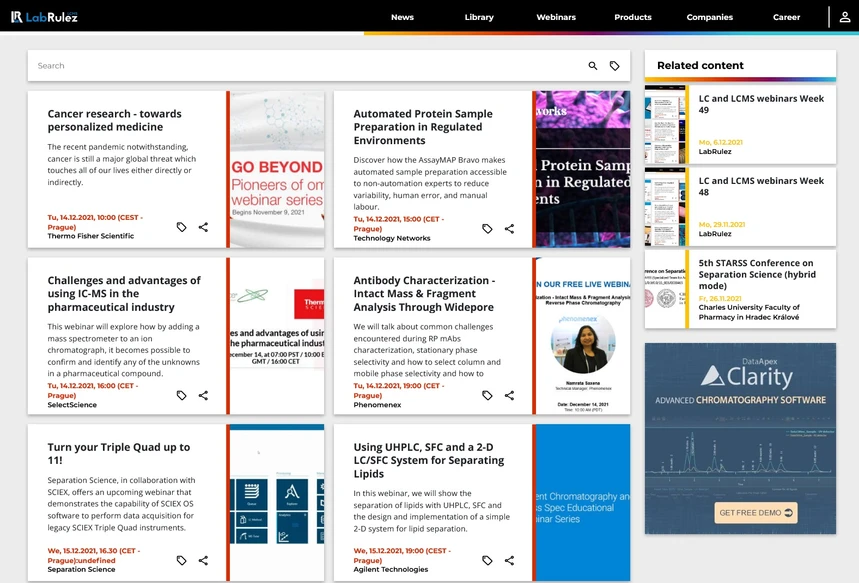Share the Antibody Characterization webinar
The image size is (859, 583).
click(509, 395)
